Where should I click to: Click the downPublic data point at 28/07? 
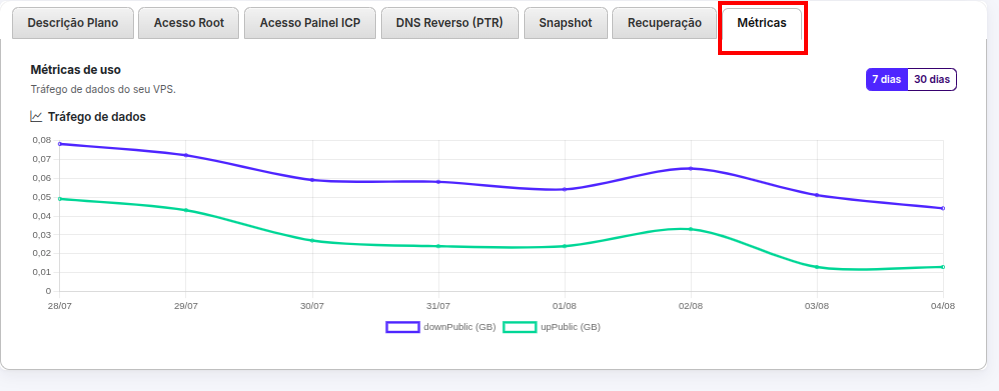[59, 144]
